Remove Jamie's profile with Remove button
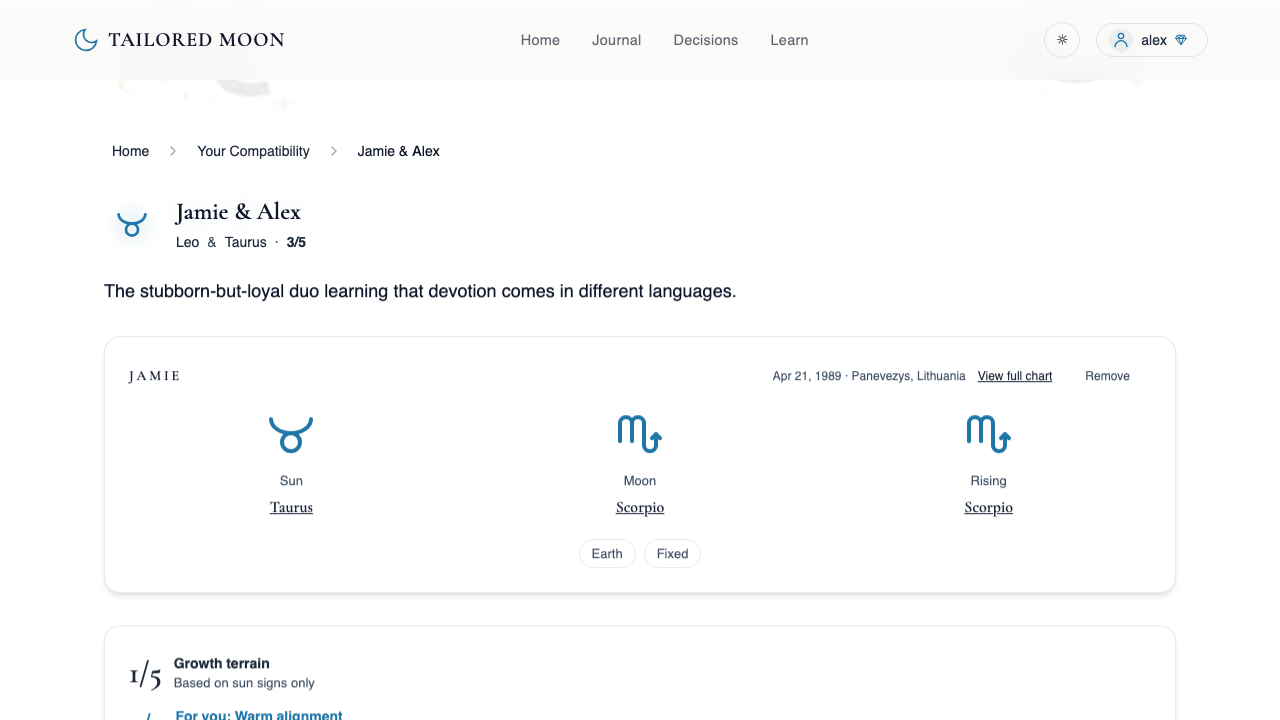The height and width of the screenshot is (720, 1280). pos(1107,376)
